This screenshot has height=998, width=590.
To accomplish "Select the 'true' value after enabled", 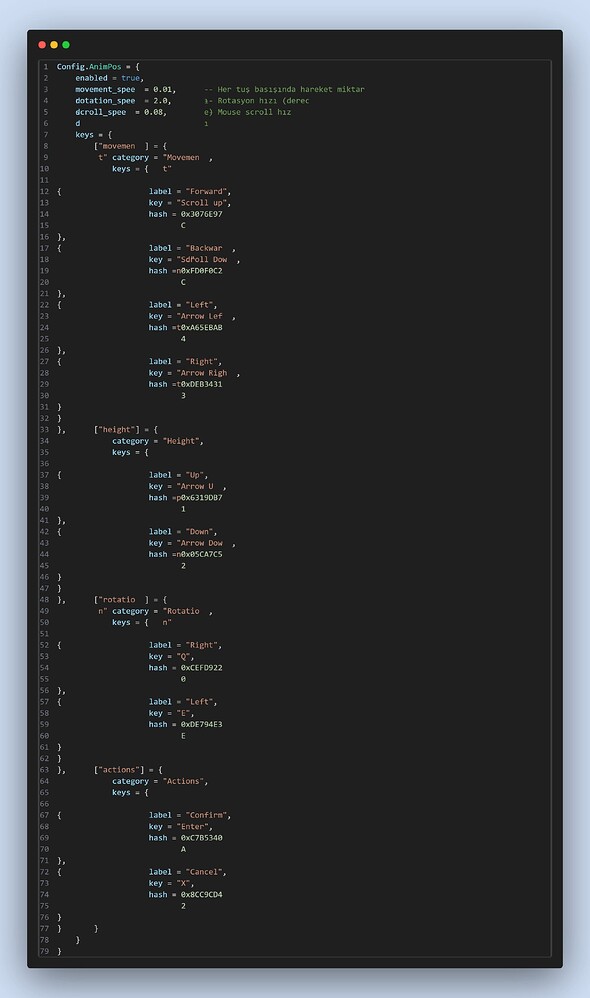I will pos(130,78).
